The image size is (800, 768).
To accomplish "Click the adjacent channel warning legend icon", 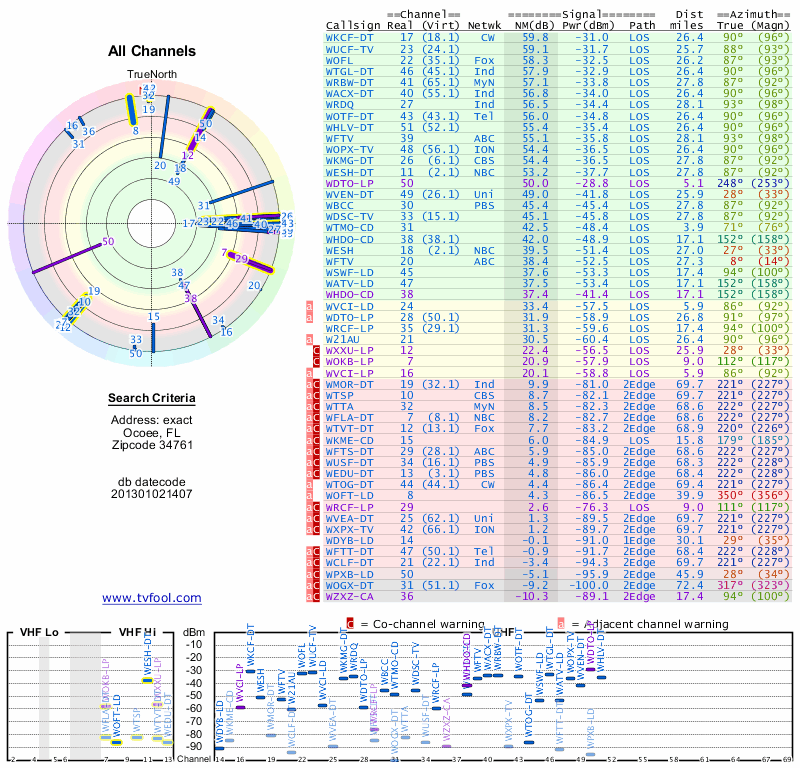I will [x=561, y=624].
